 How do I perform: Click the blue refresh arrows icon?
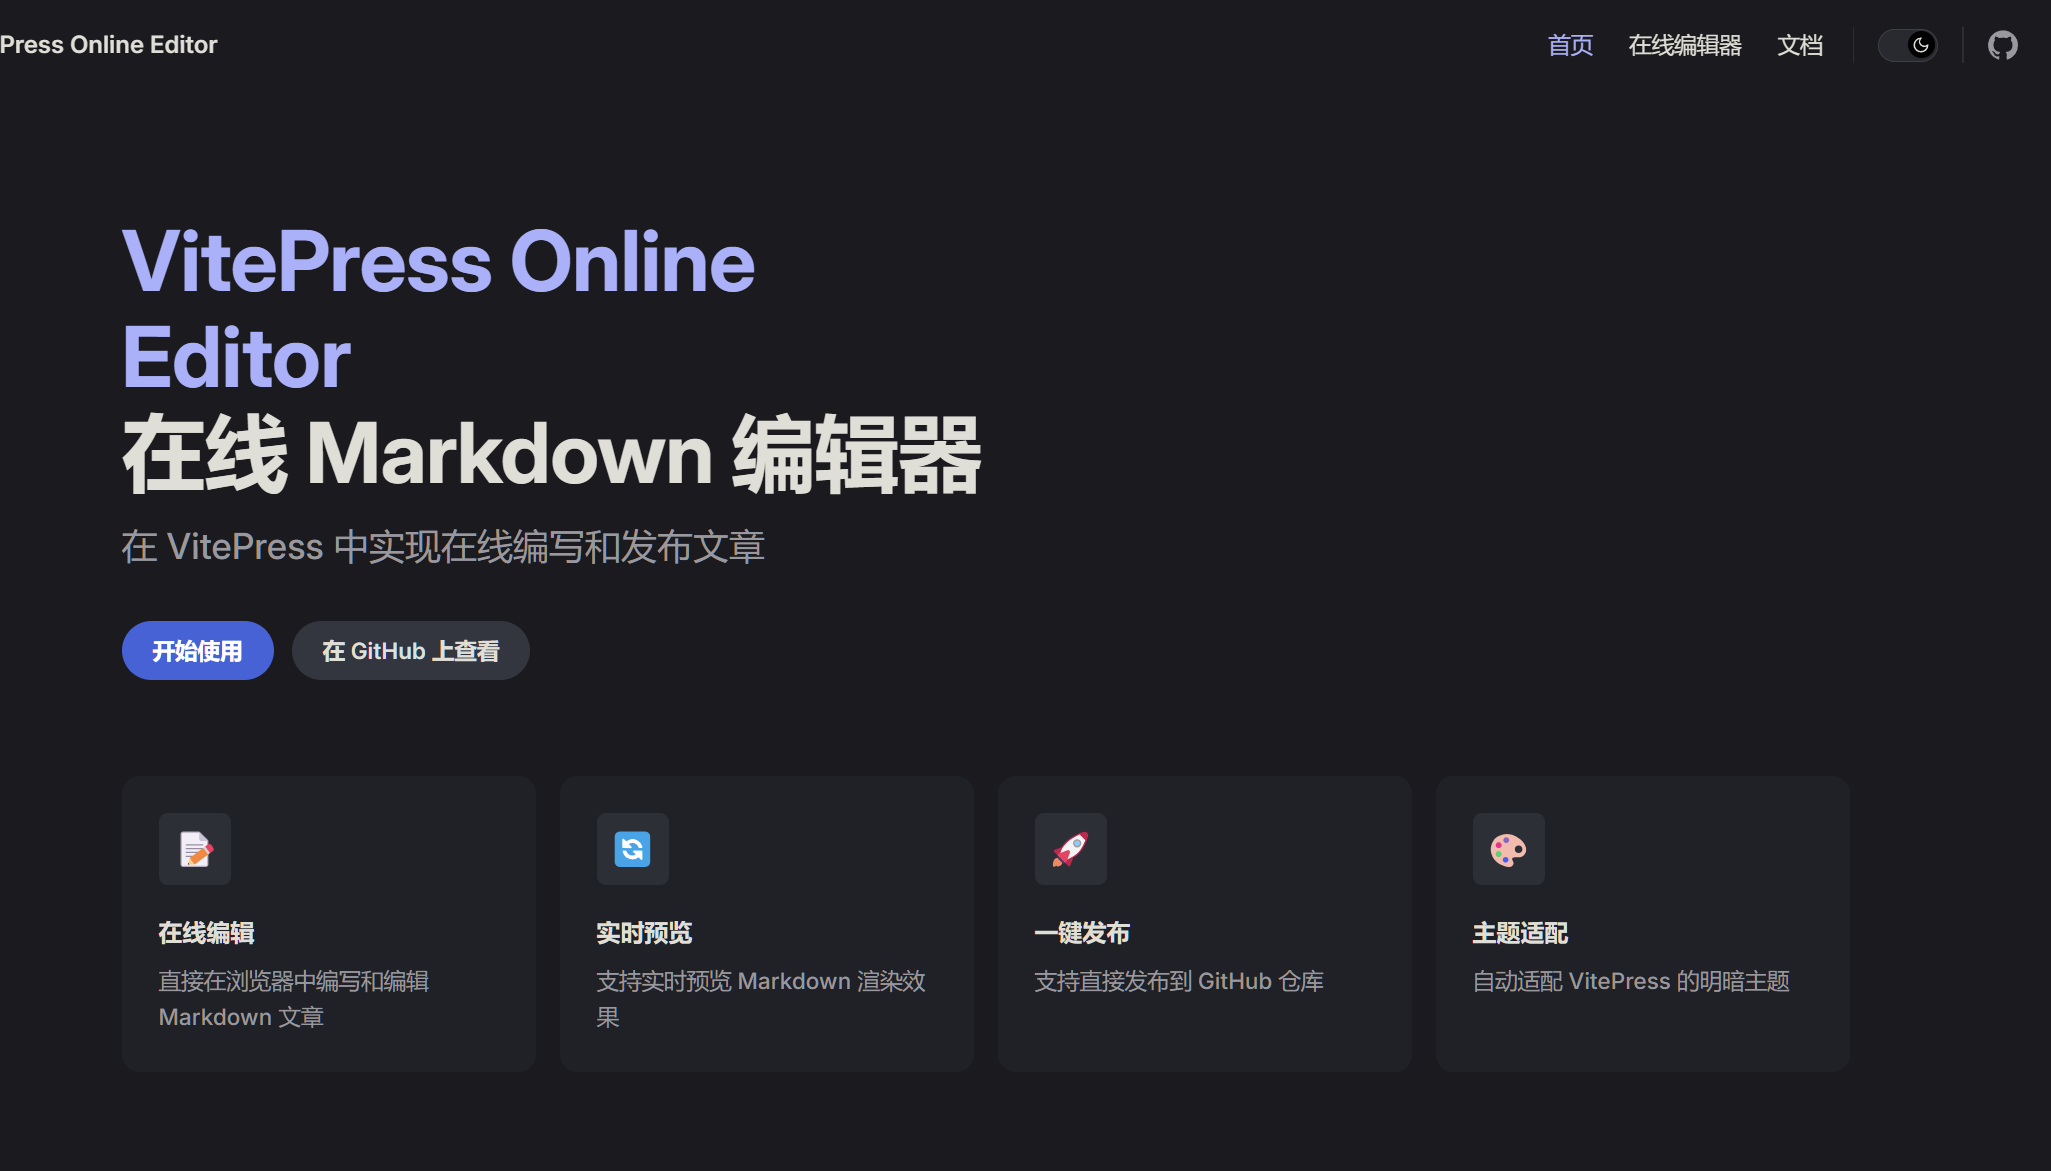pos(632,849)
